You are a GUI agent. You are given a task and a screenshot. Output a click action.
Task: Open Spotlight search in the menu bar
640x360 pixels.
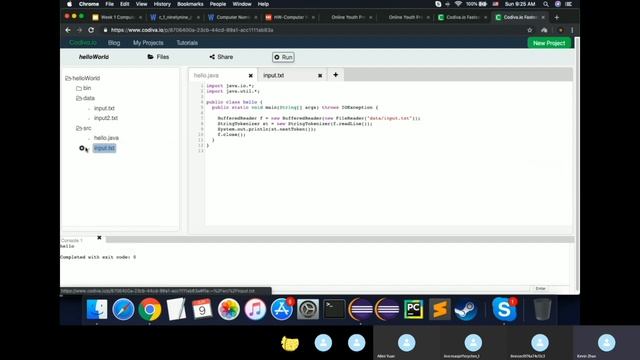(x=546, y=4)
